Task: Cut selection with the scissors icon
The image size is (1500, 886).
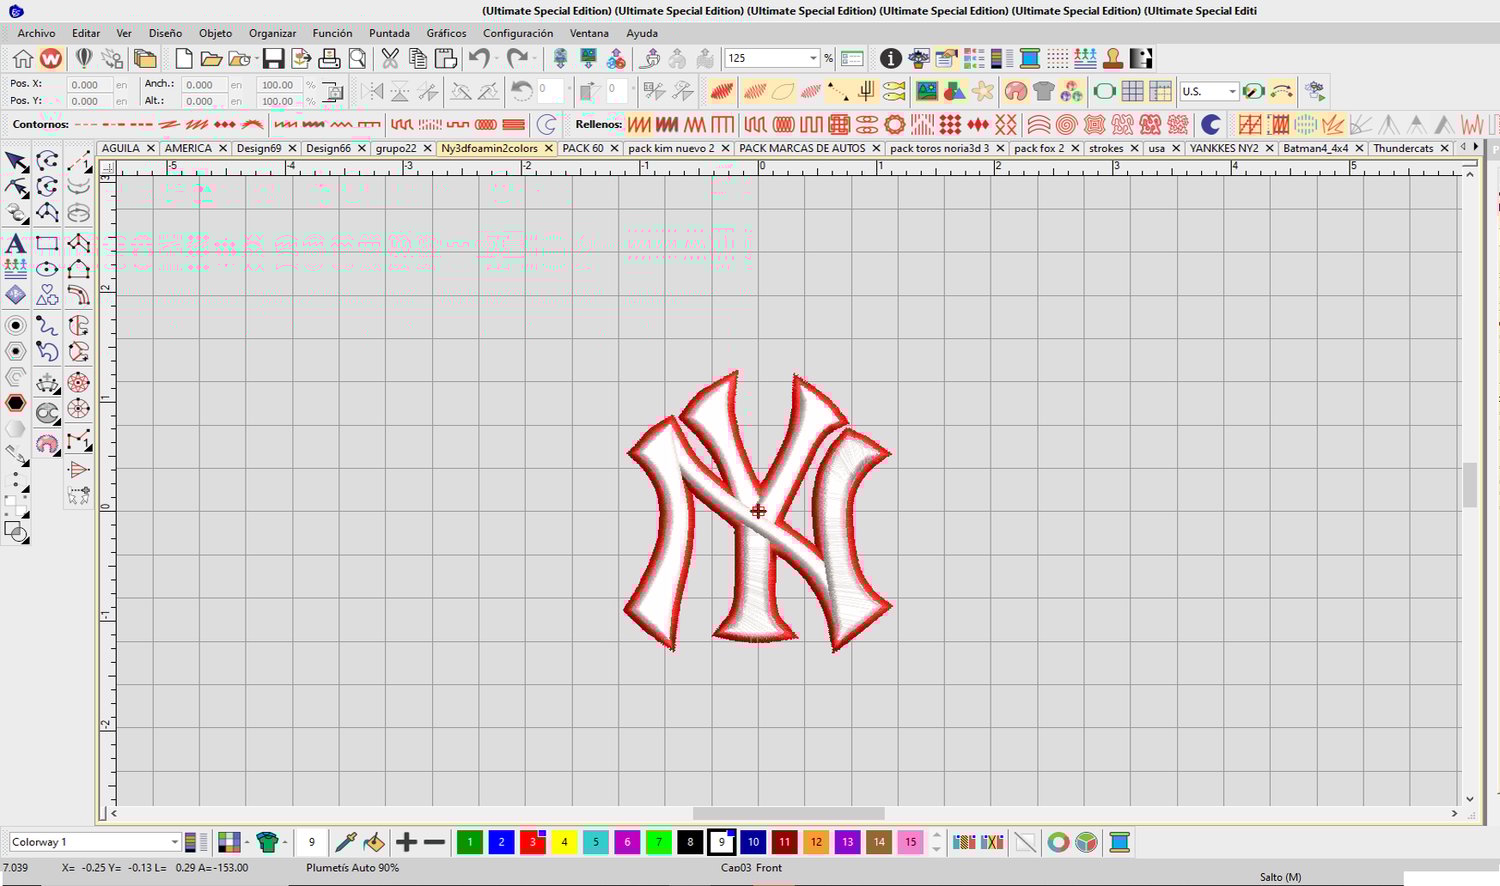Action: point(390,58)
